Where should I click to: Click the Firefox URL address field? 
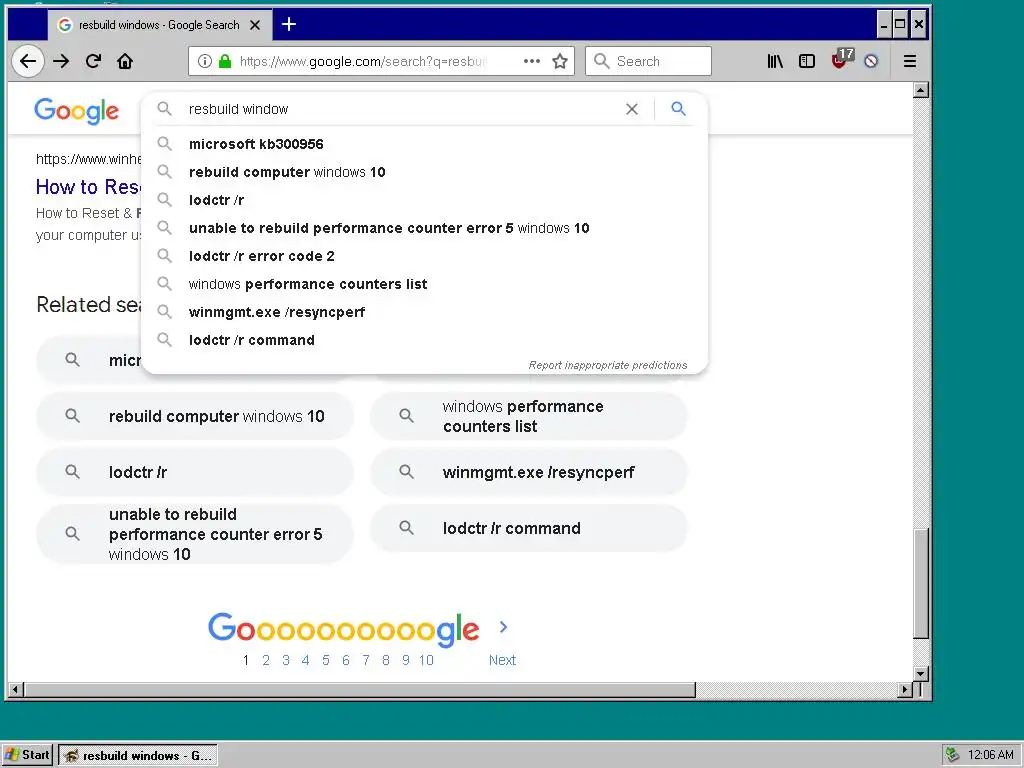tap(381, 61)
